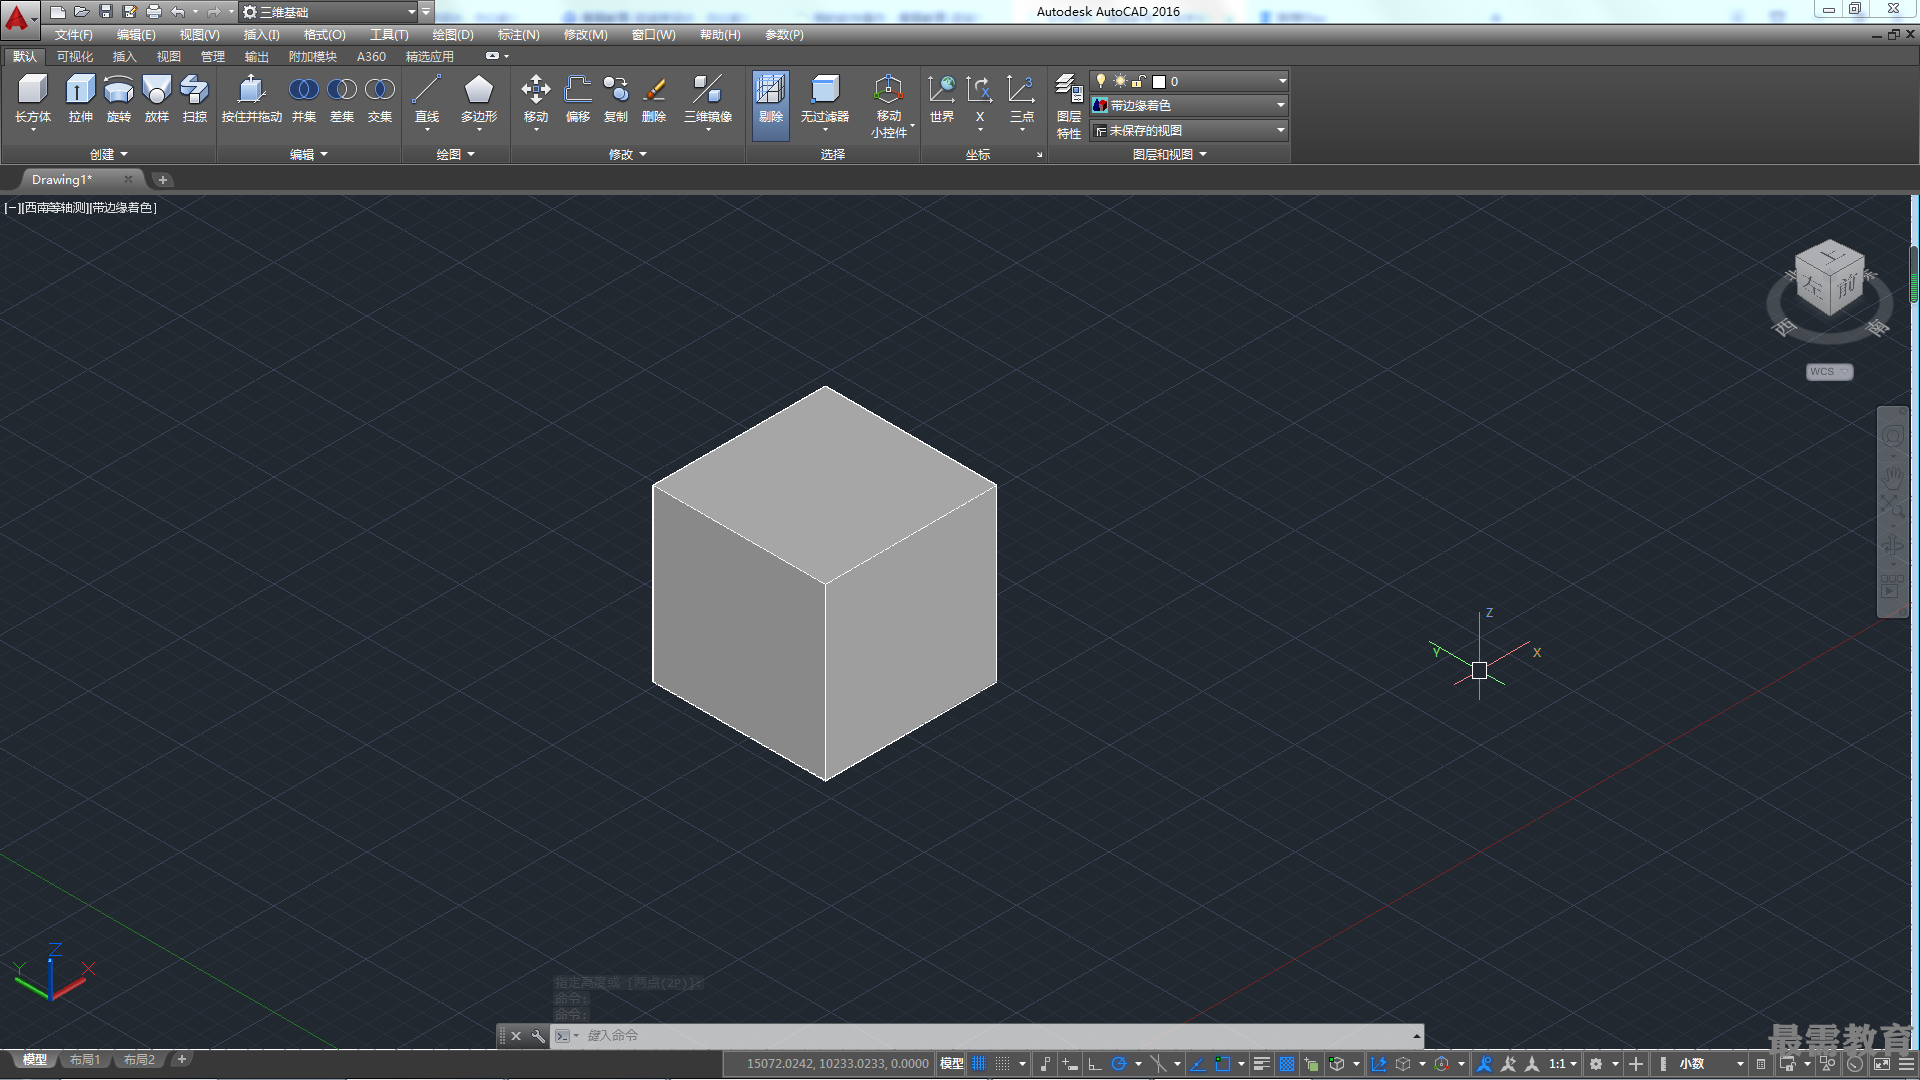Activate the 移动 move tool
The width and height of the screenshot is (1920, 1080).
(x=536, y=99)
